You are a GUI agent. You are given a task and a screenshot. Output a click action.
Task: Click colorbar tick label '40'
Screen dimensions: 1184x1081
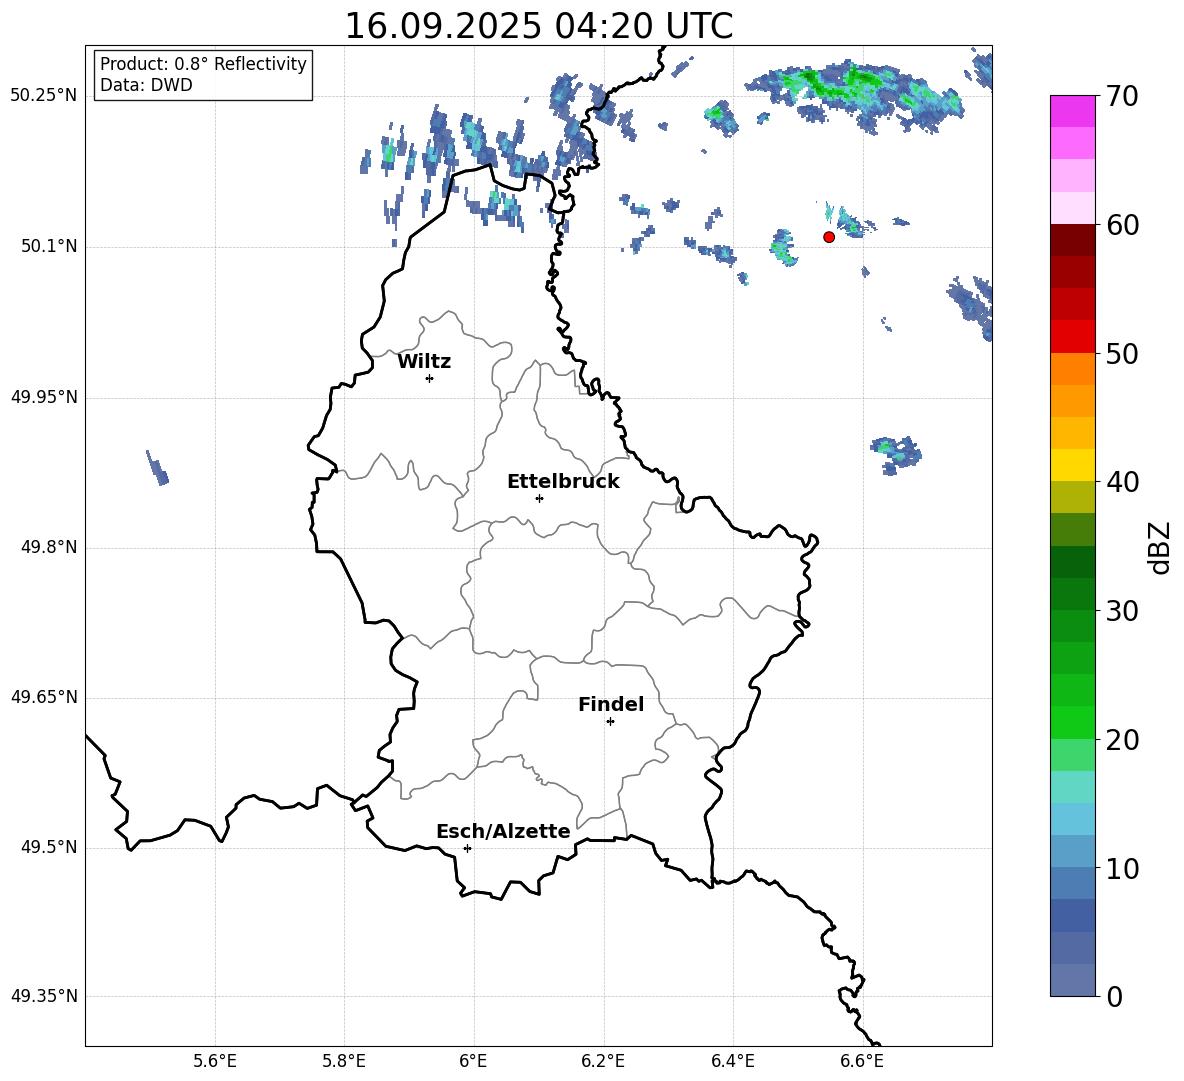pyautogui.click(x=1122, y=482)
